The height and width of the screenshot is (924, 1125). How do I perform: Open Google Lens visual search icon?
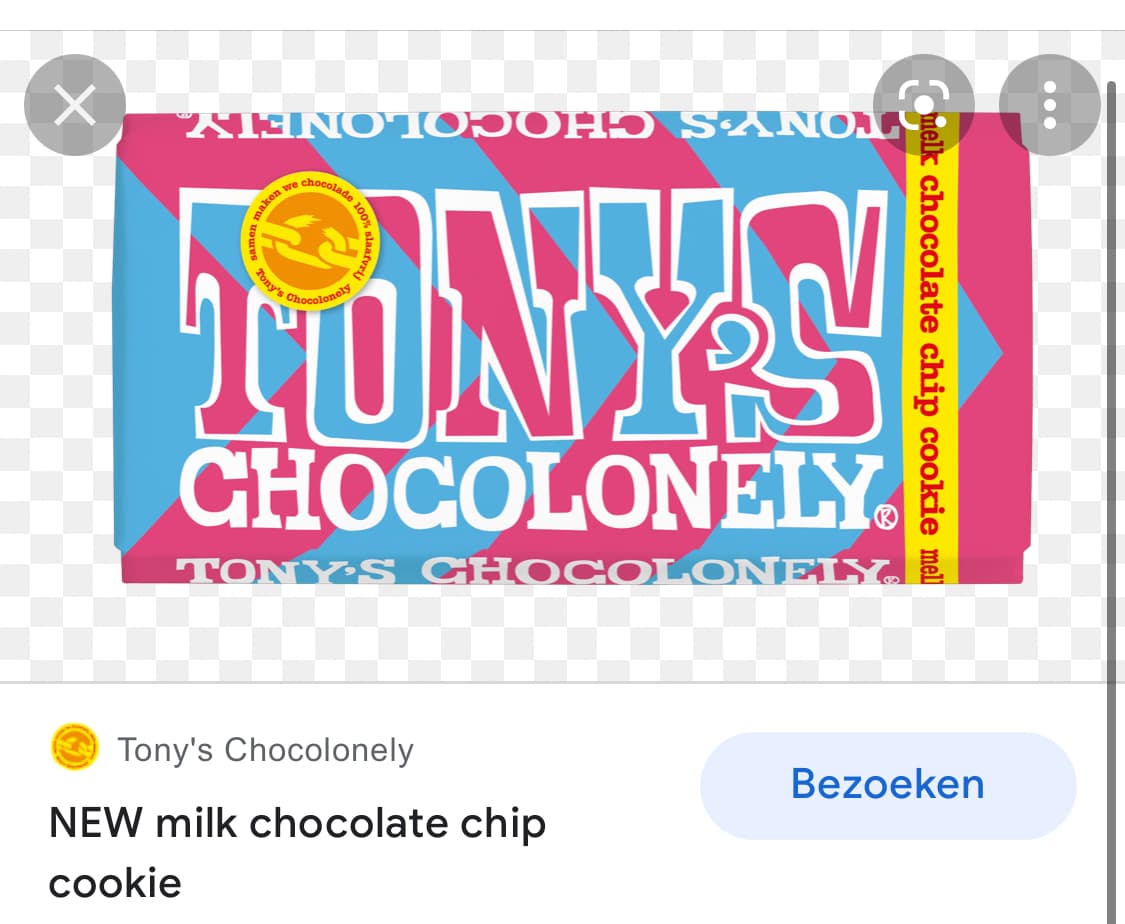coord(923,105)
